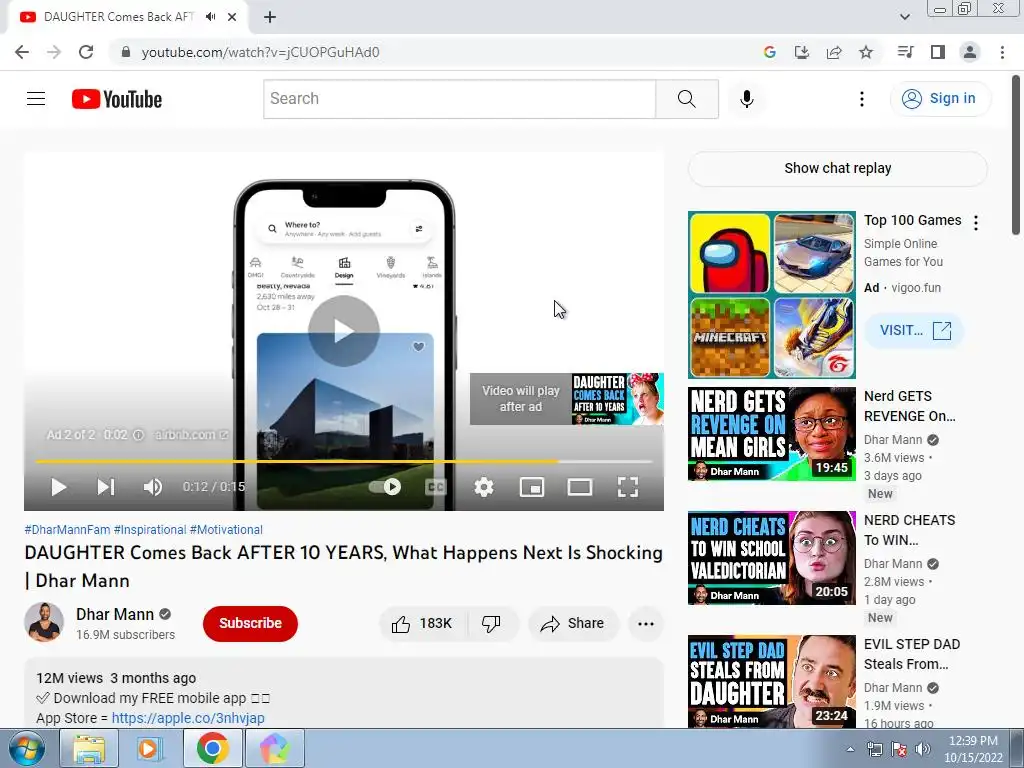
Task: Open options for Top 100 Games ad
Action: (x=976, y=223)
